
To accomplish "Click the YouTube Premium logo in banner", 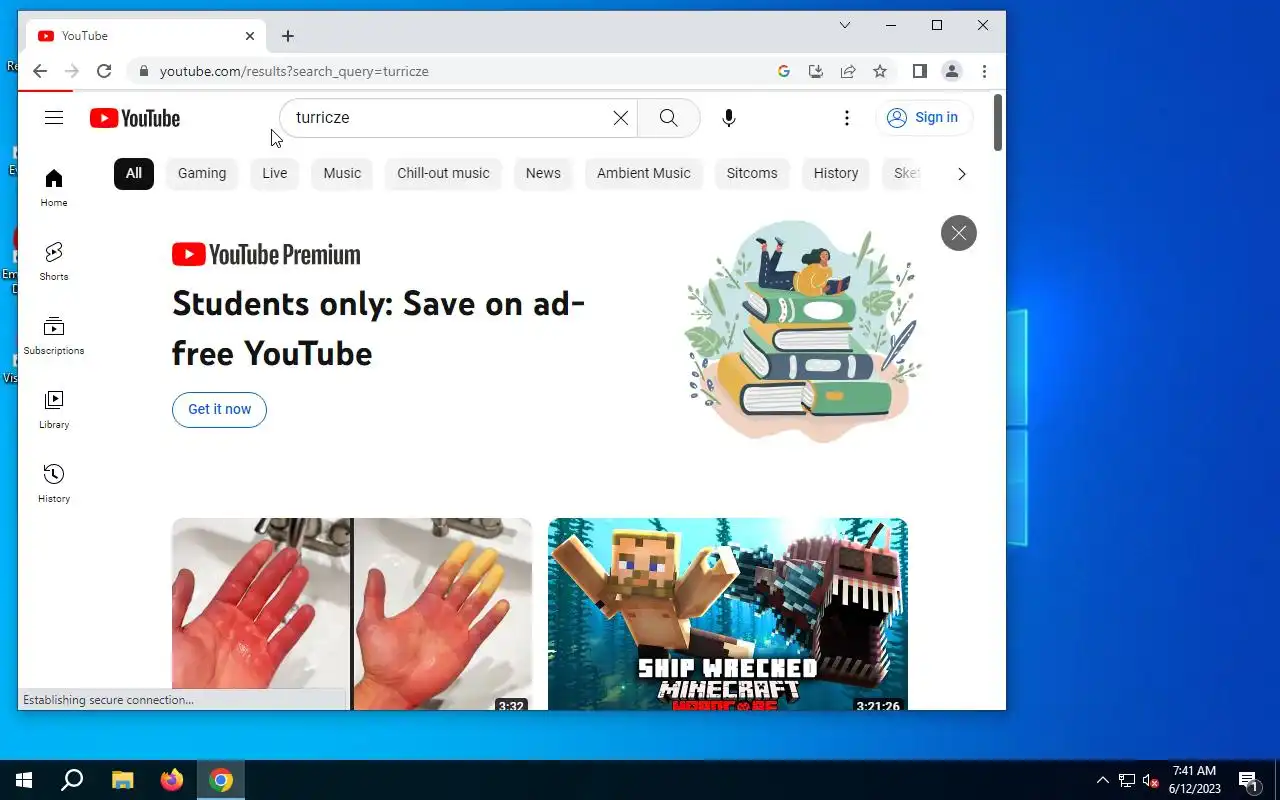I will (266, 255).
